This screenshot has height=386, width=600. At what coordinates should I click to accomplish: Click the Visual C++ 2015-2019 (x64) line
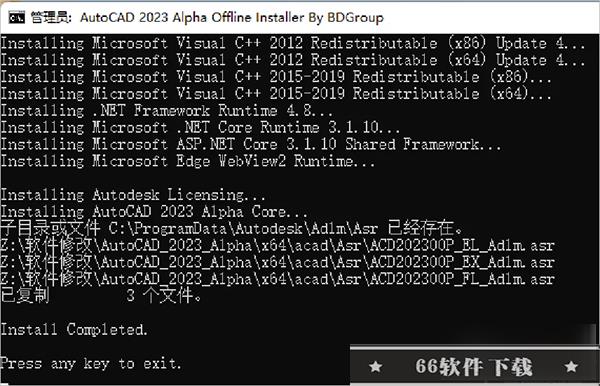click(276, 94)
